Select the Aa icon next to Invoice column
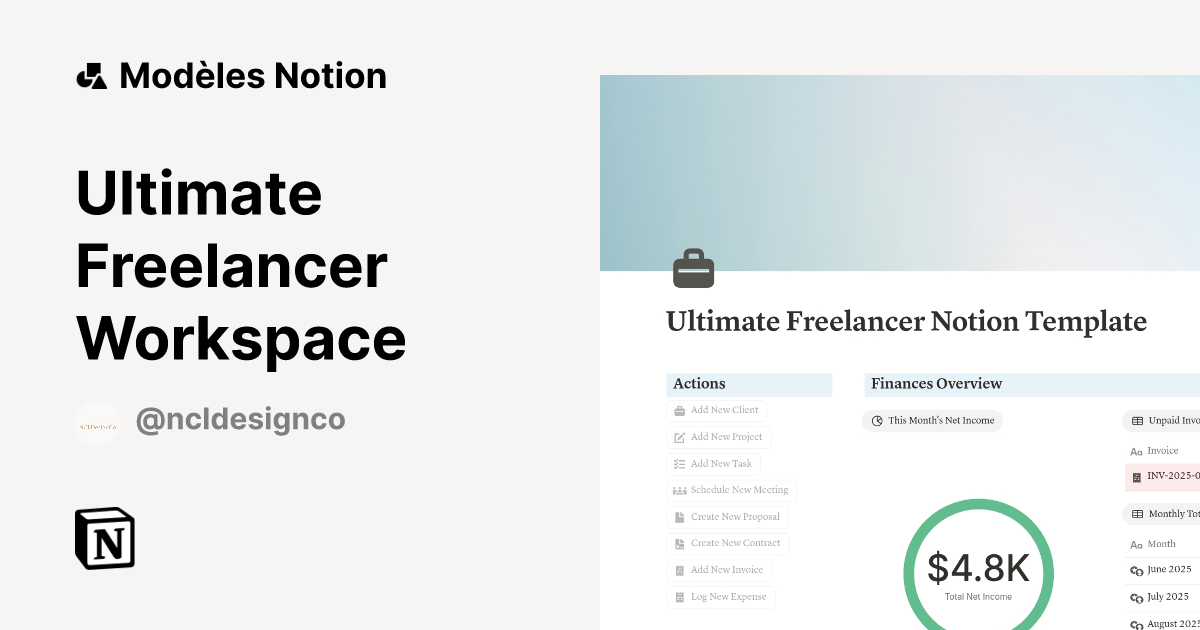The height and width of the screenshot is (630, 1200). pos(1138,450)
